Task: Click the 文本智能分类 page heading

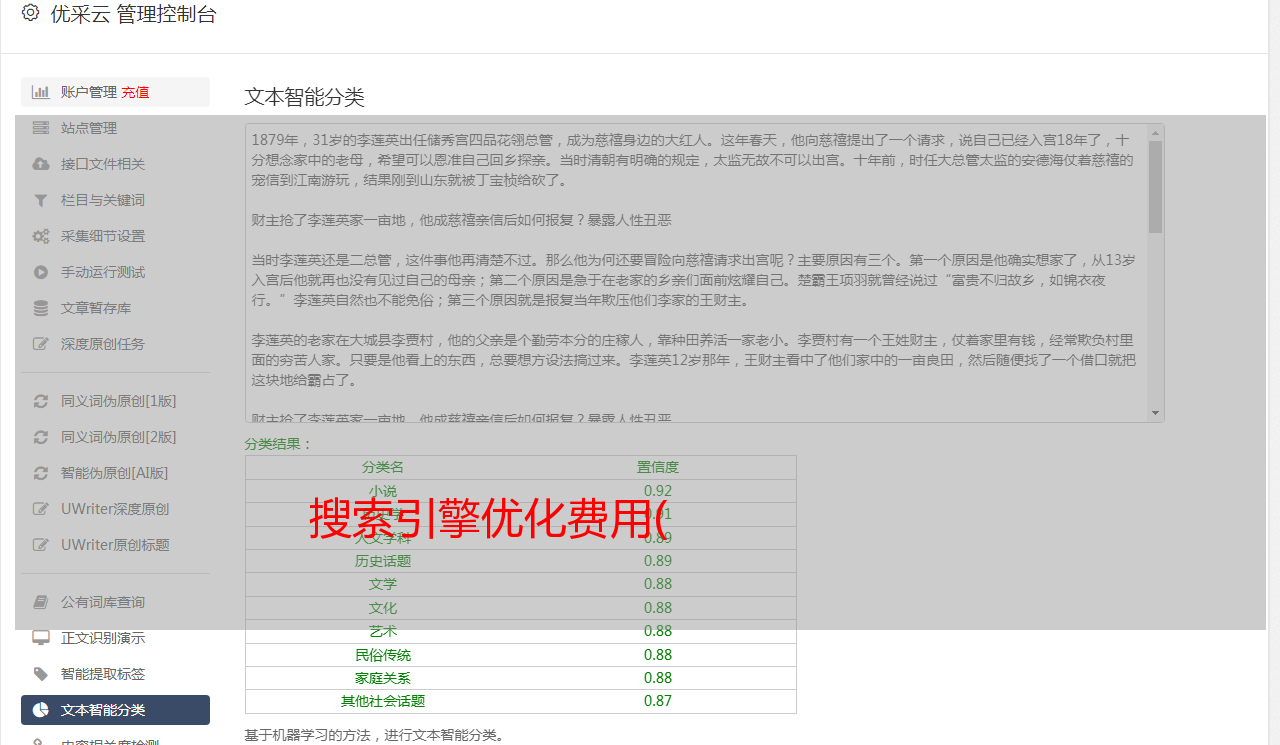Action: coord(305,97)
